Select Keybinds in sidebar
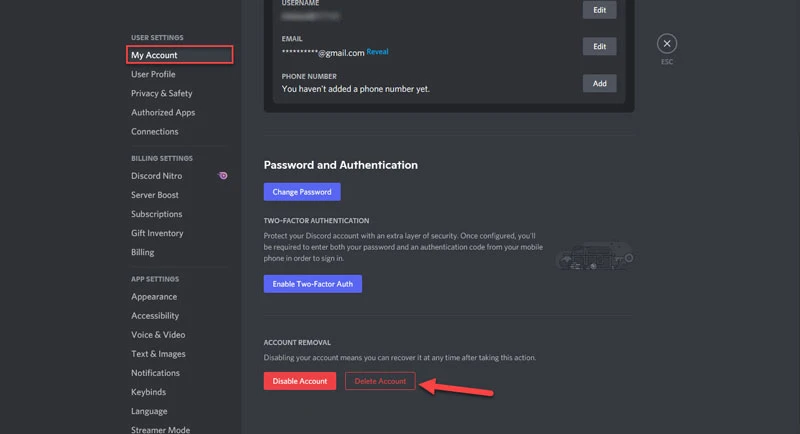800x434 pixels. [148, 392]
